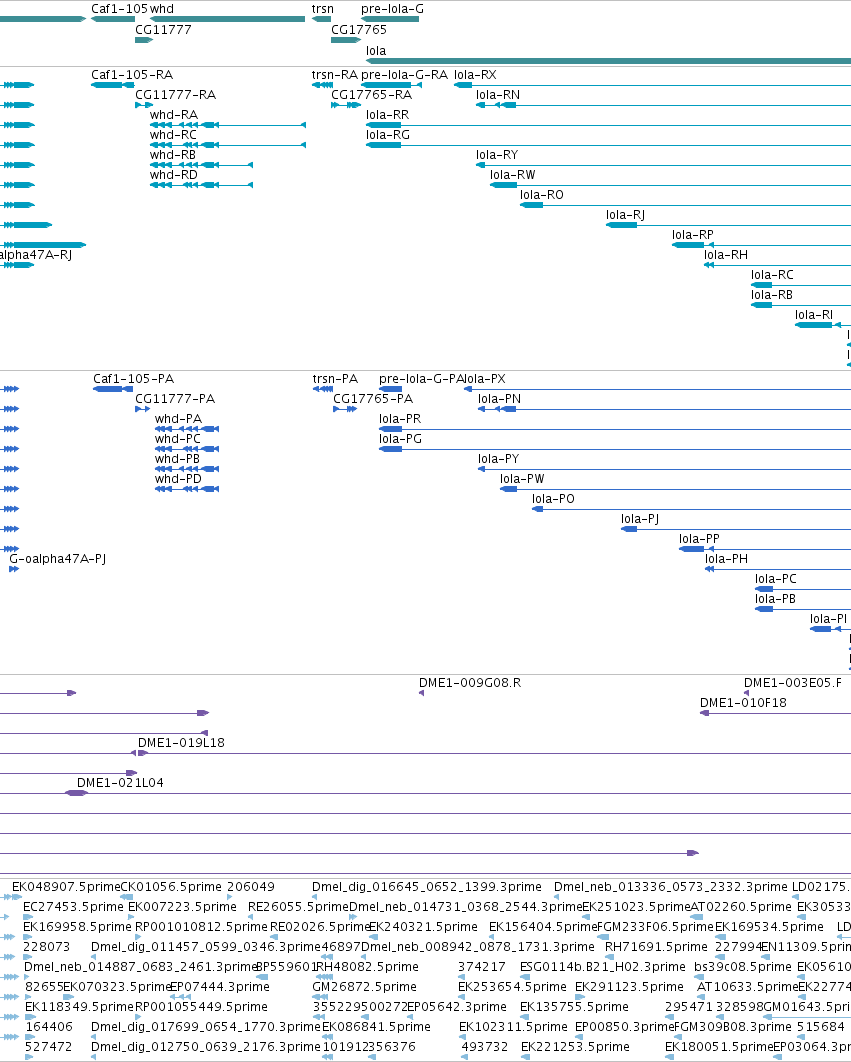Click the trsn gene label
Image resolution: width=851 pixels, height=1062 pixels.
323,9
